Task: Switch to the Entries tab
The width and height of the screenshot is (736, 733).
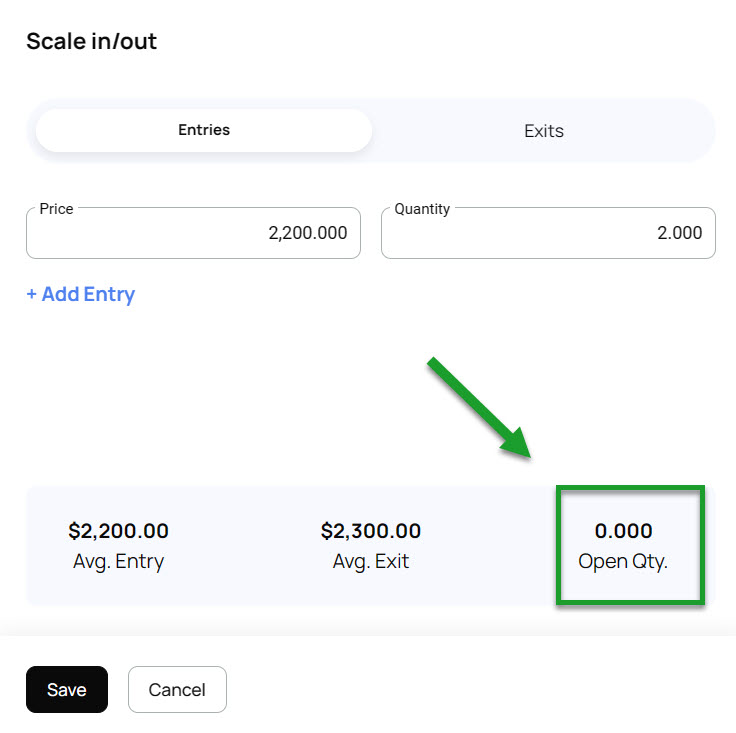Action: 204,130
